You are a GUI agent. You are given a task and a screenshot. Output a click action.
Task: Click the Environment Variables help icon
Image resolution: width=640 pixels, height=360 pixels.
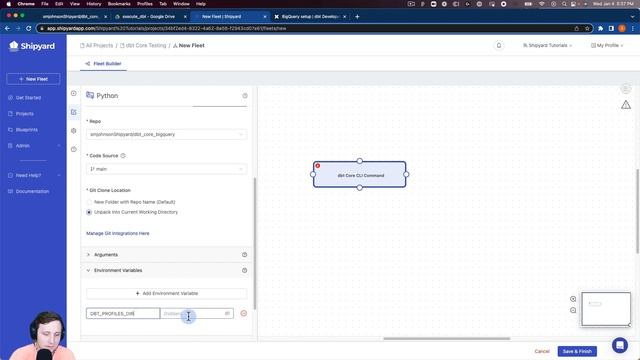(x=244, y=270)
